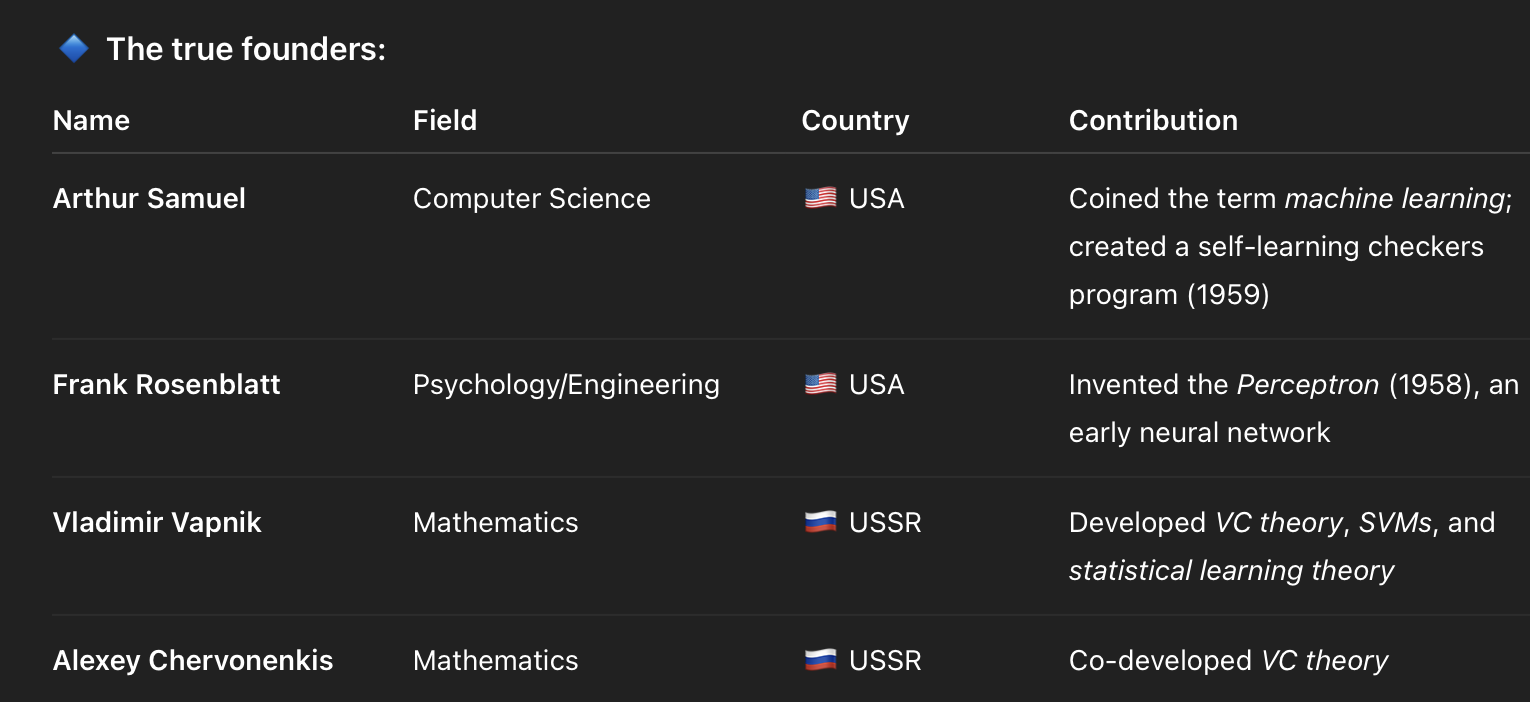Viewport: 1530px width, 702px height.
Task: Click "The true founders:" heading text
Action: [246, 48]
